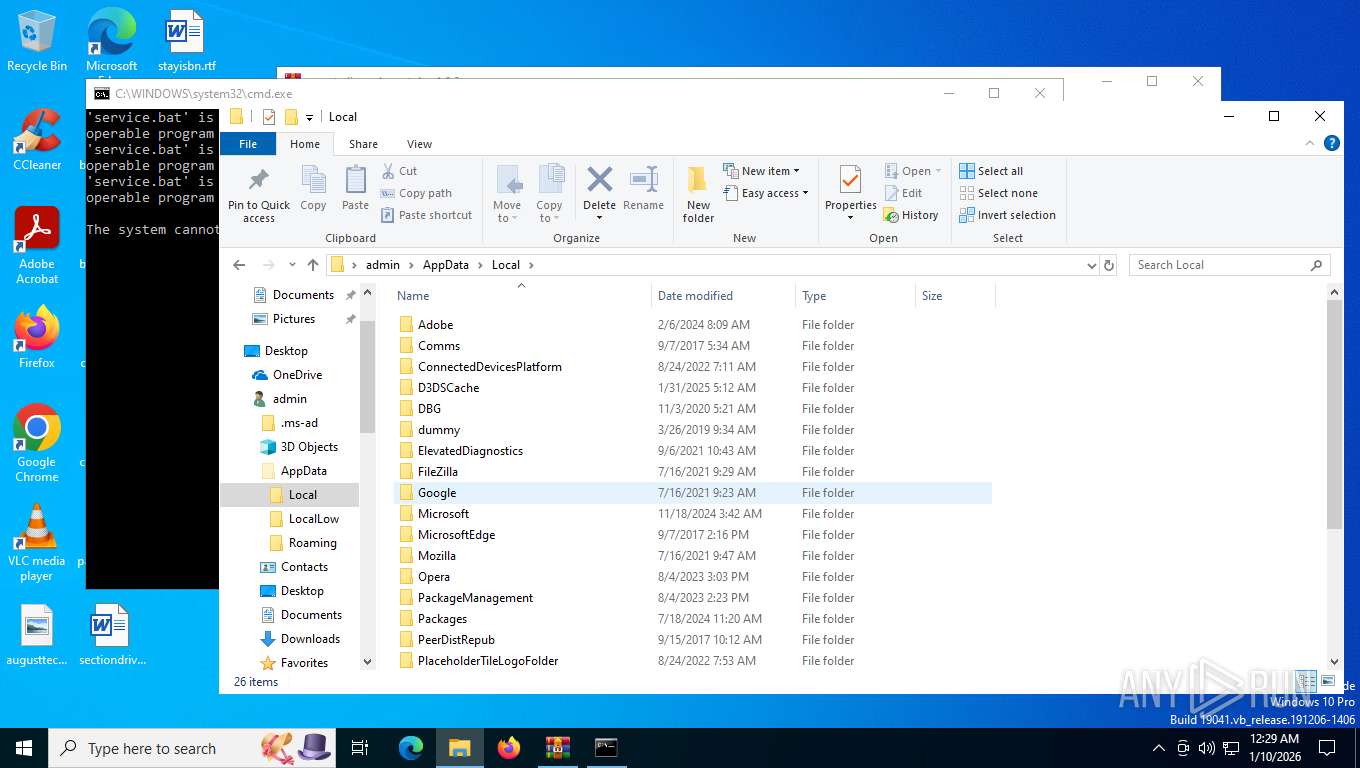Open the Move to menu

(x=507, y=194)
